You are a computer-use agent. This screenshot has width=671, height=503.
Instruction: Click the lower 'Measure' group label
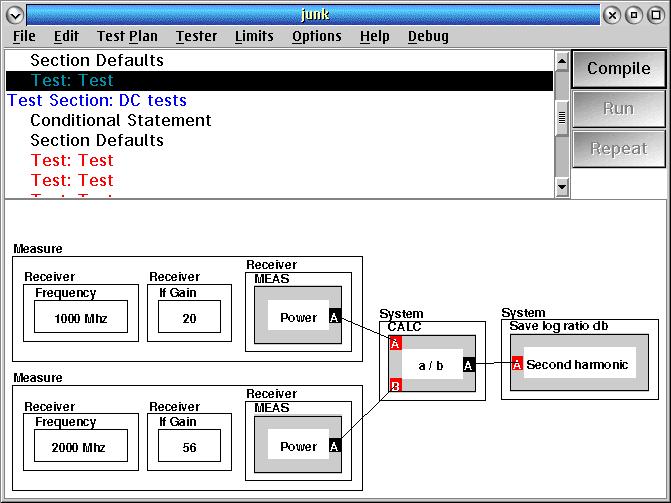38,378
